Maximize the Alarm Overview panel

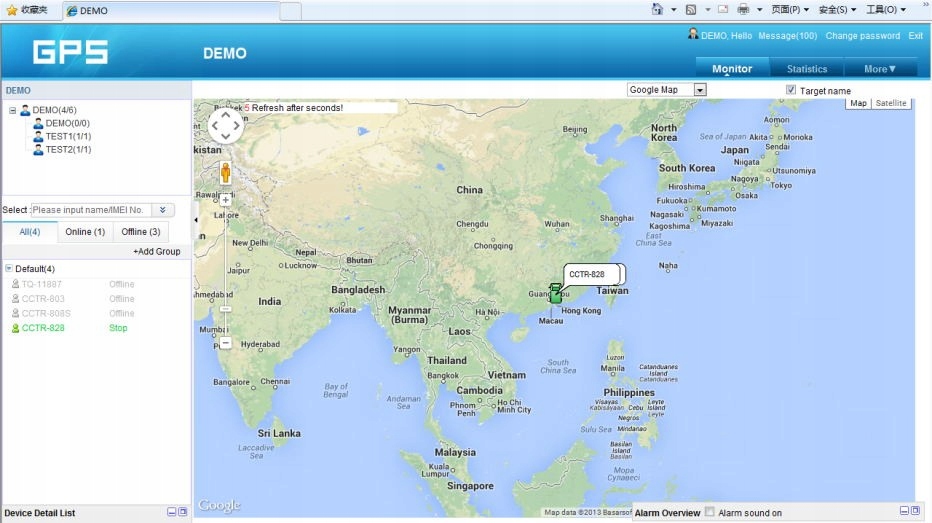coord(915,511)
